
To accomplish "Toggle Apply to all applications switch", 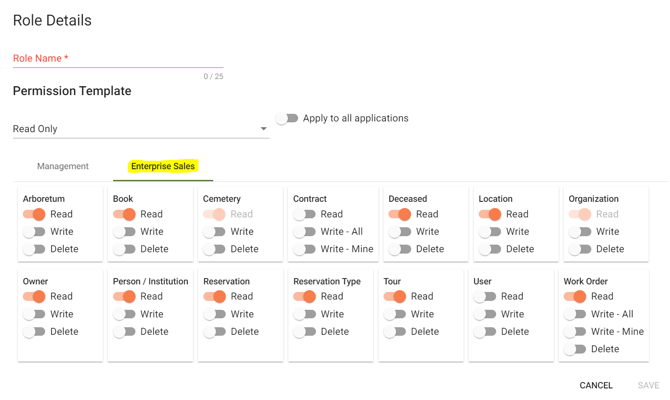I will 287,119.
